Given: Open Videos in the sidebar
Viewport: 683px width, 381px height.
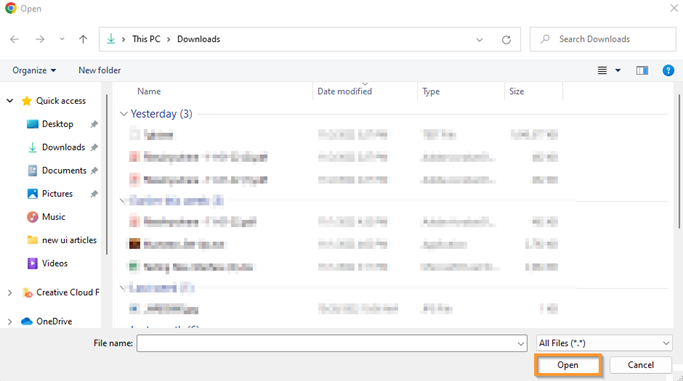Looking at the screenshot, I should tap(54, 263).
